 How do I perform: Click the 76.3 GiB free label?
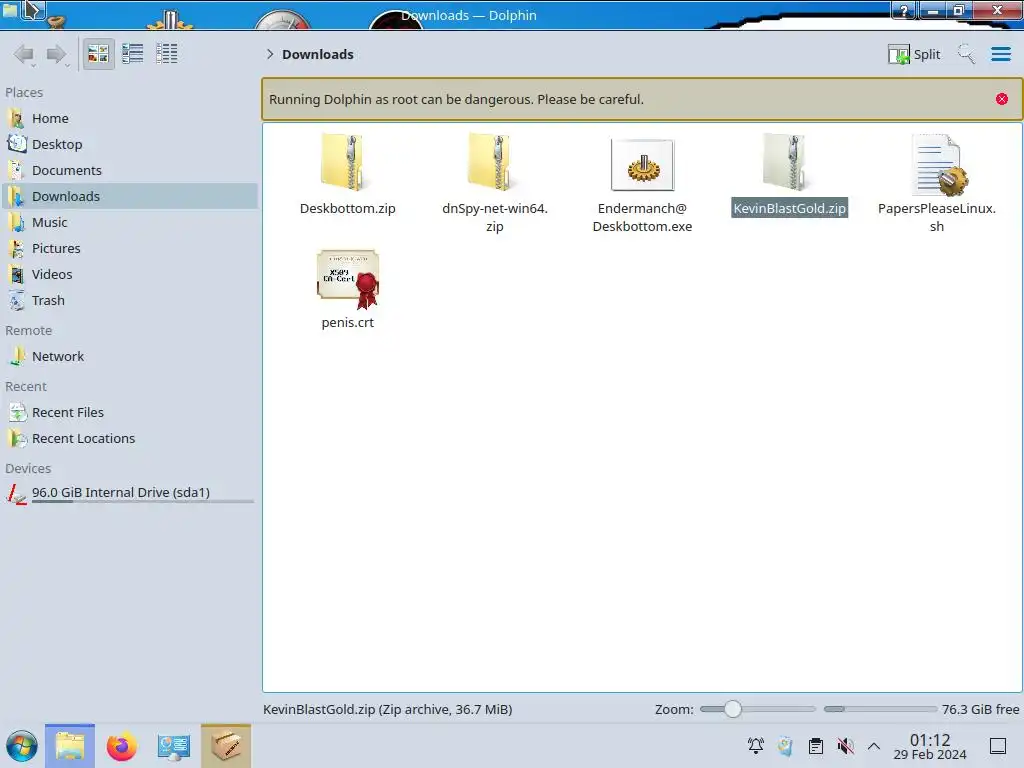[x=980, y=709]
